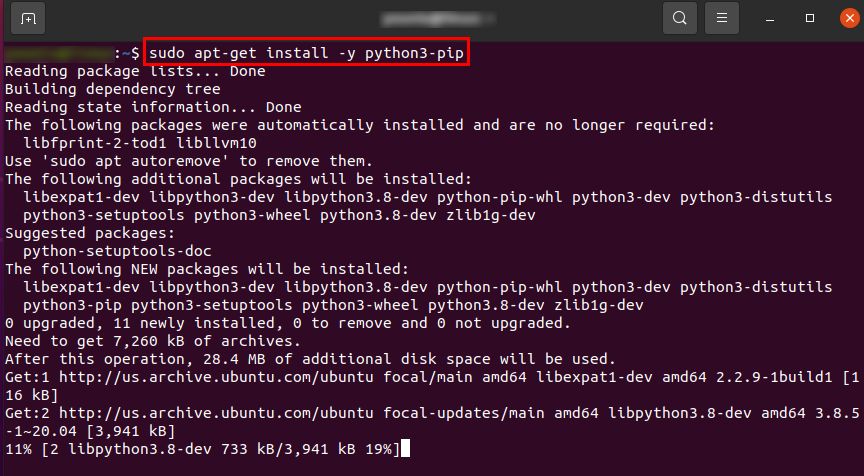
Task: Open the Get:2 us.archive.ubuntu.com URL
Action: (216, 413)
